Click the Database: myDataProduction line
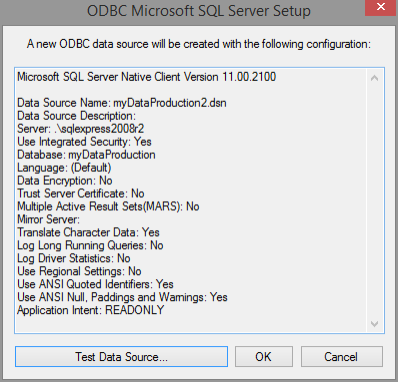 click(x=86, y=155)
